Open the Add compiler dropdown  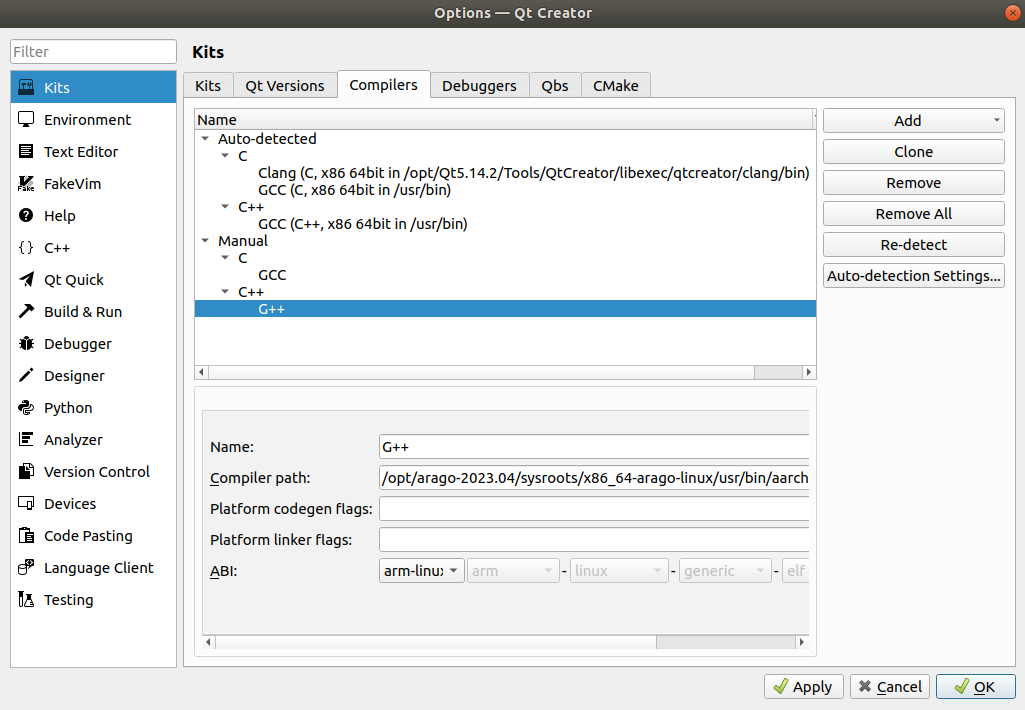pyautogui.click(x=913, y=121)
